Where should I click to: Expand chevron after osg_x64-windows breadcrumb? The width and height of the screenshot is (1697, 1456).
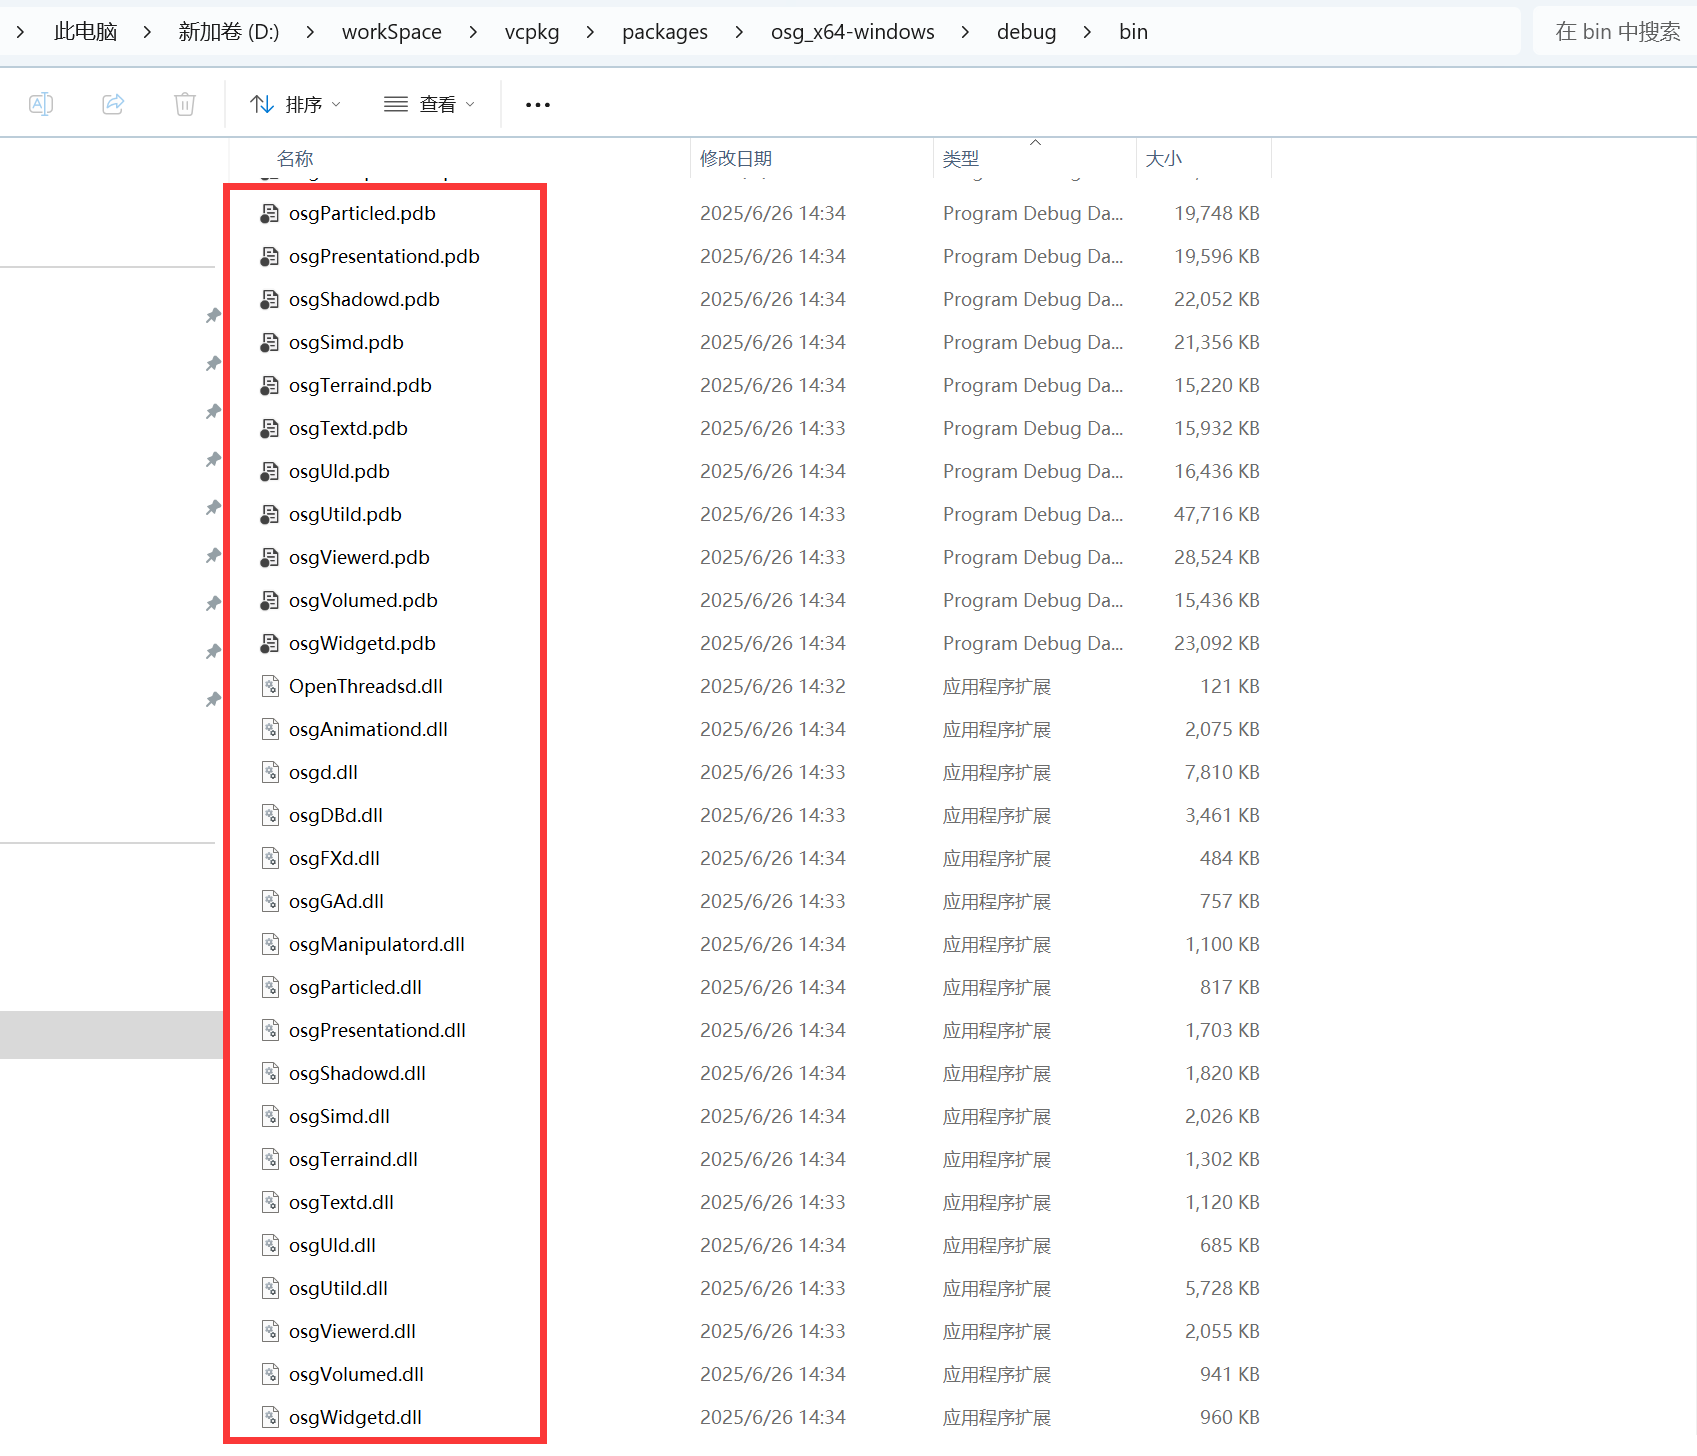tap(965, 32)
